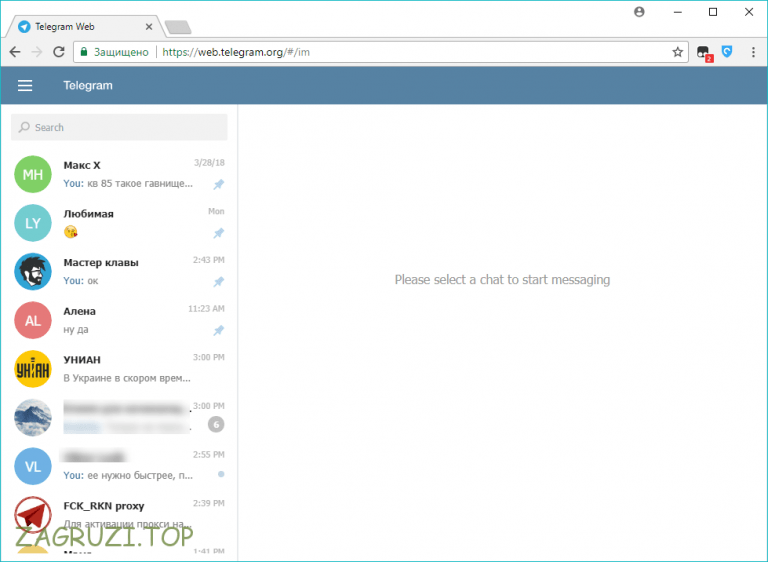
Task: Click the 11:23 AM timestamp
Action: click(x=206, y=309)
